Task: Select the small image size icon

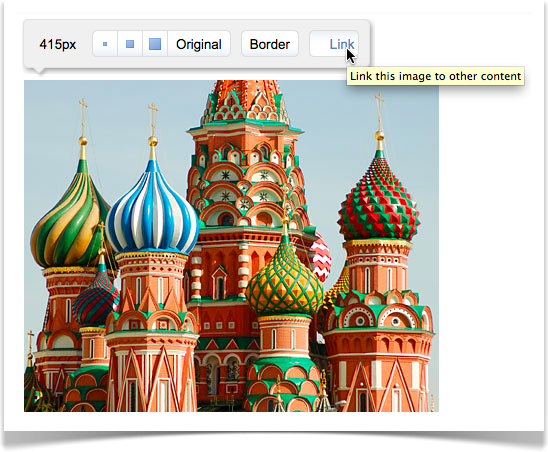Action: click(105, 44)
